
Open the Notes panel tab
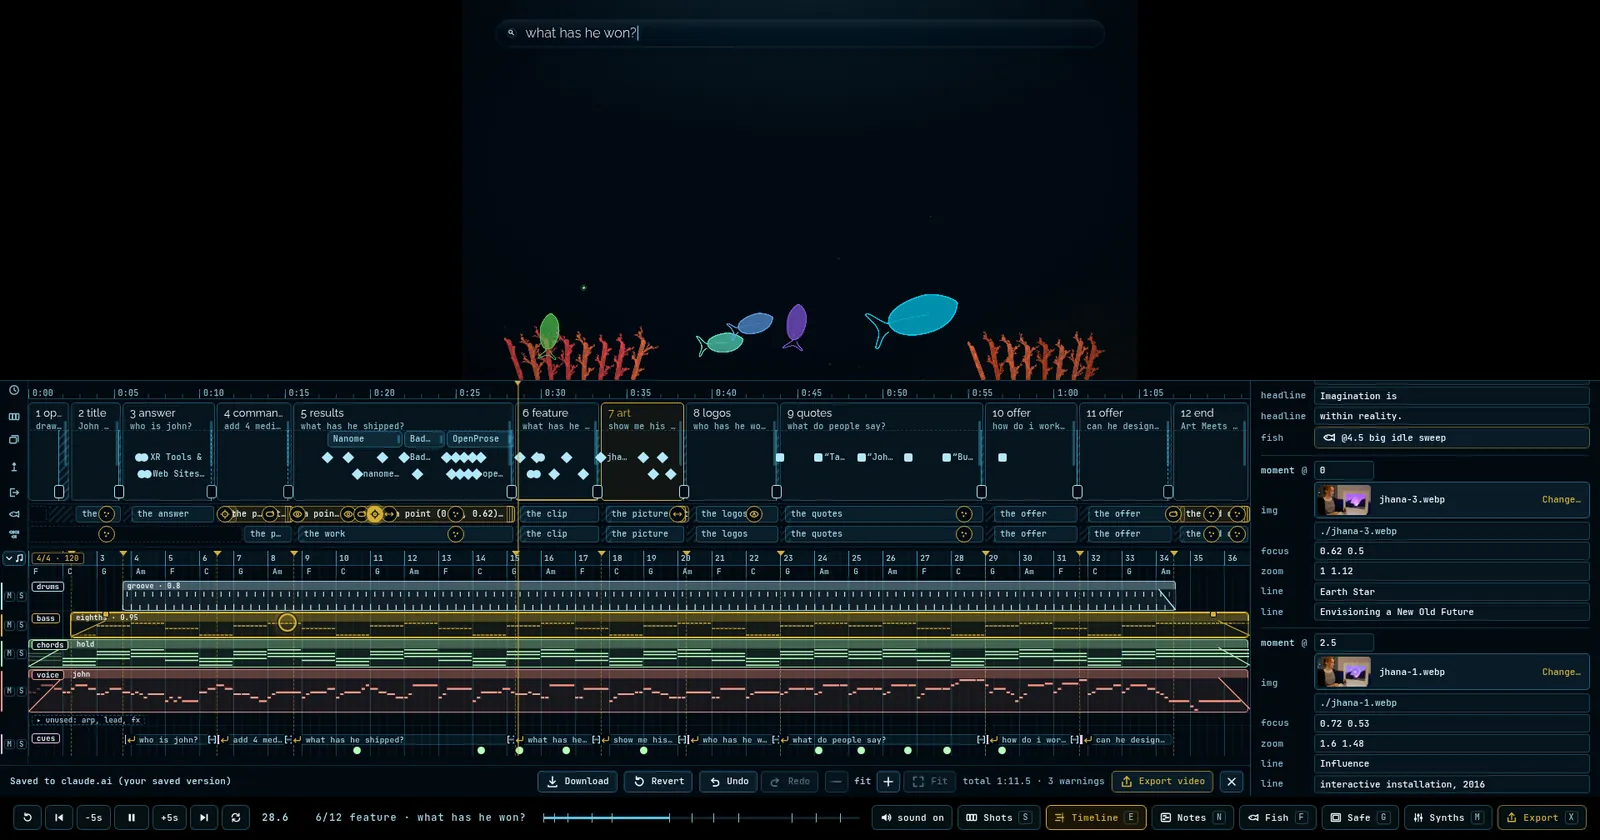1191,817
